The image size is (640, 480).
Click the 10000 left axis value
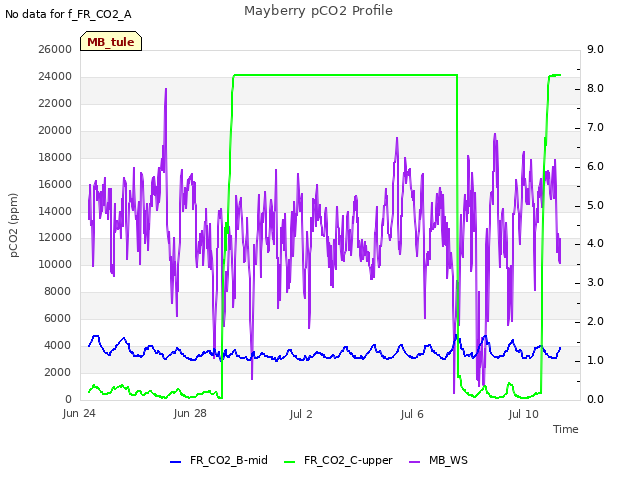pos(55,264)
